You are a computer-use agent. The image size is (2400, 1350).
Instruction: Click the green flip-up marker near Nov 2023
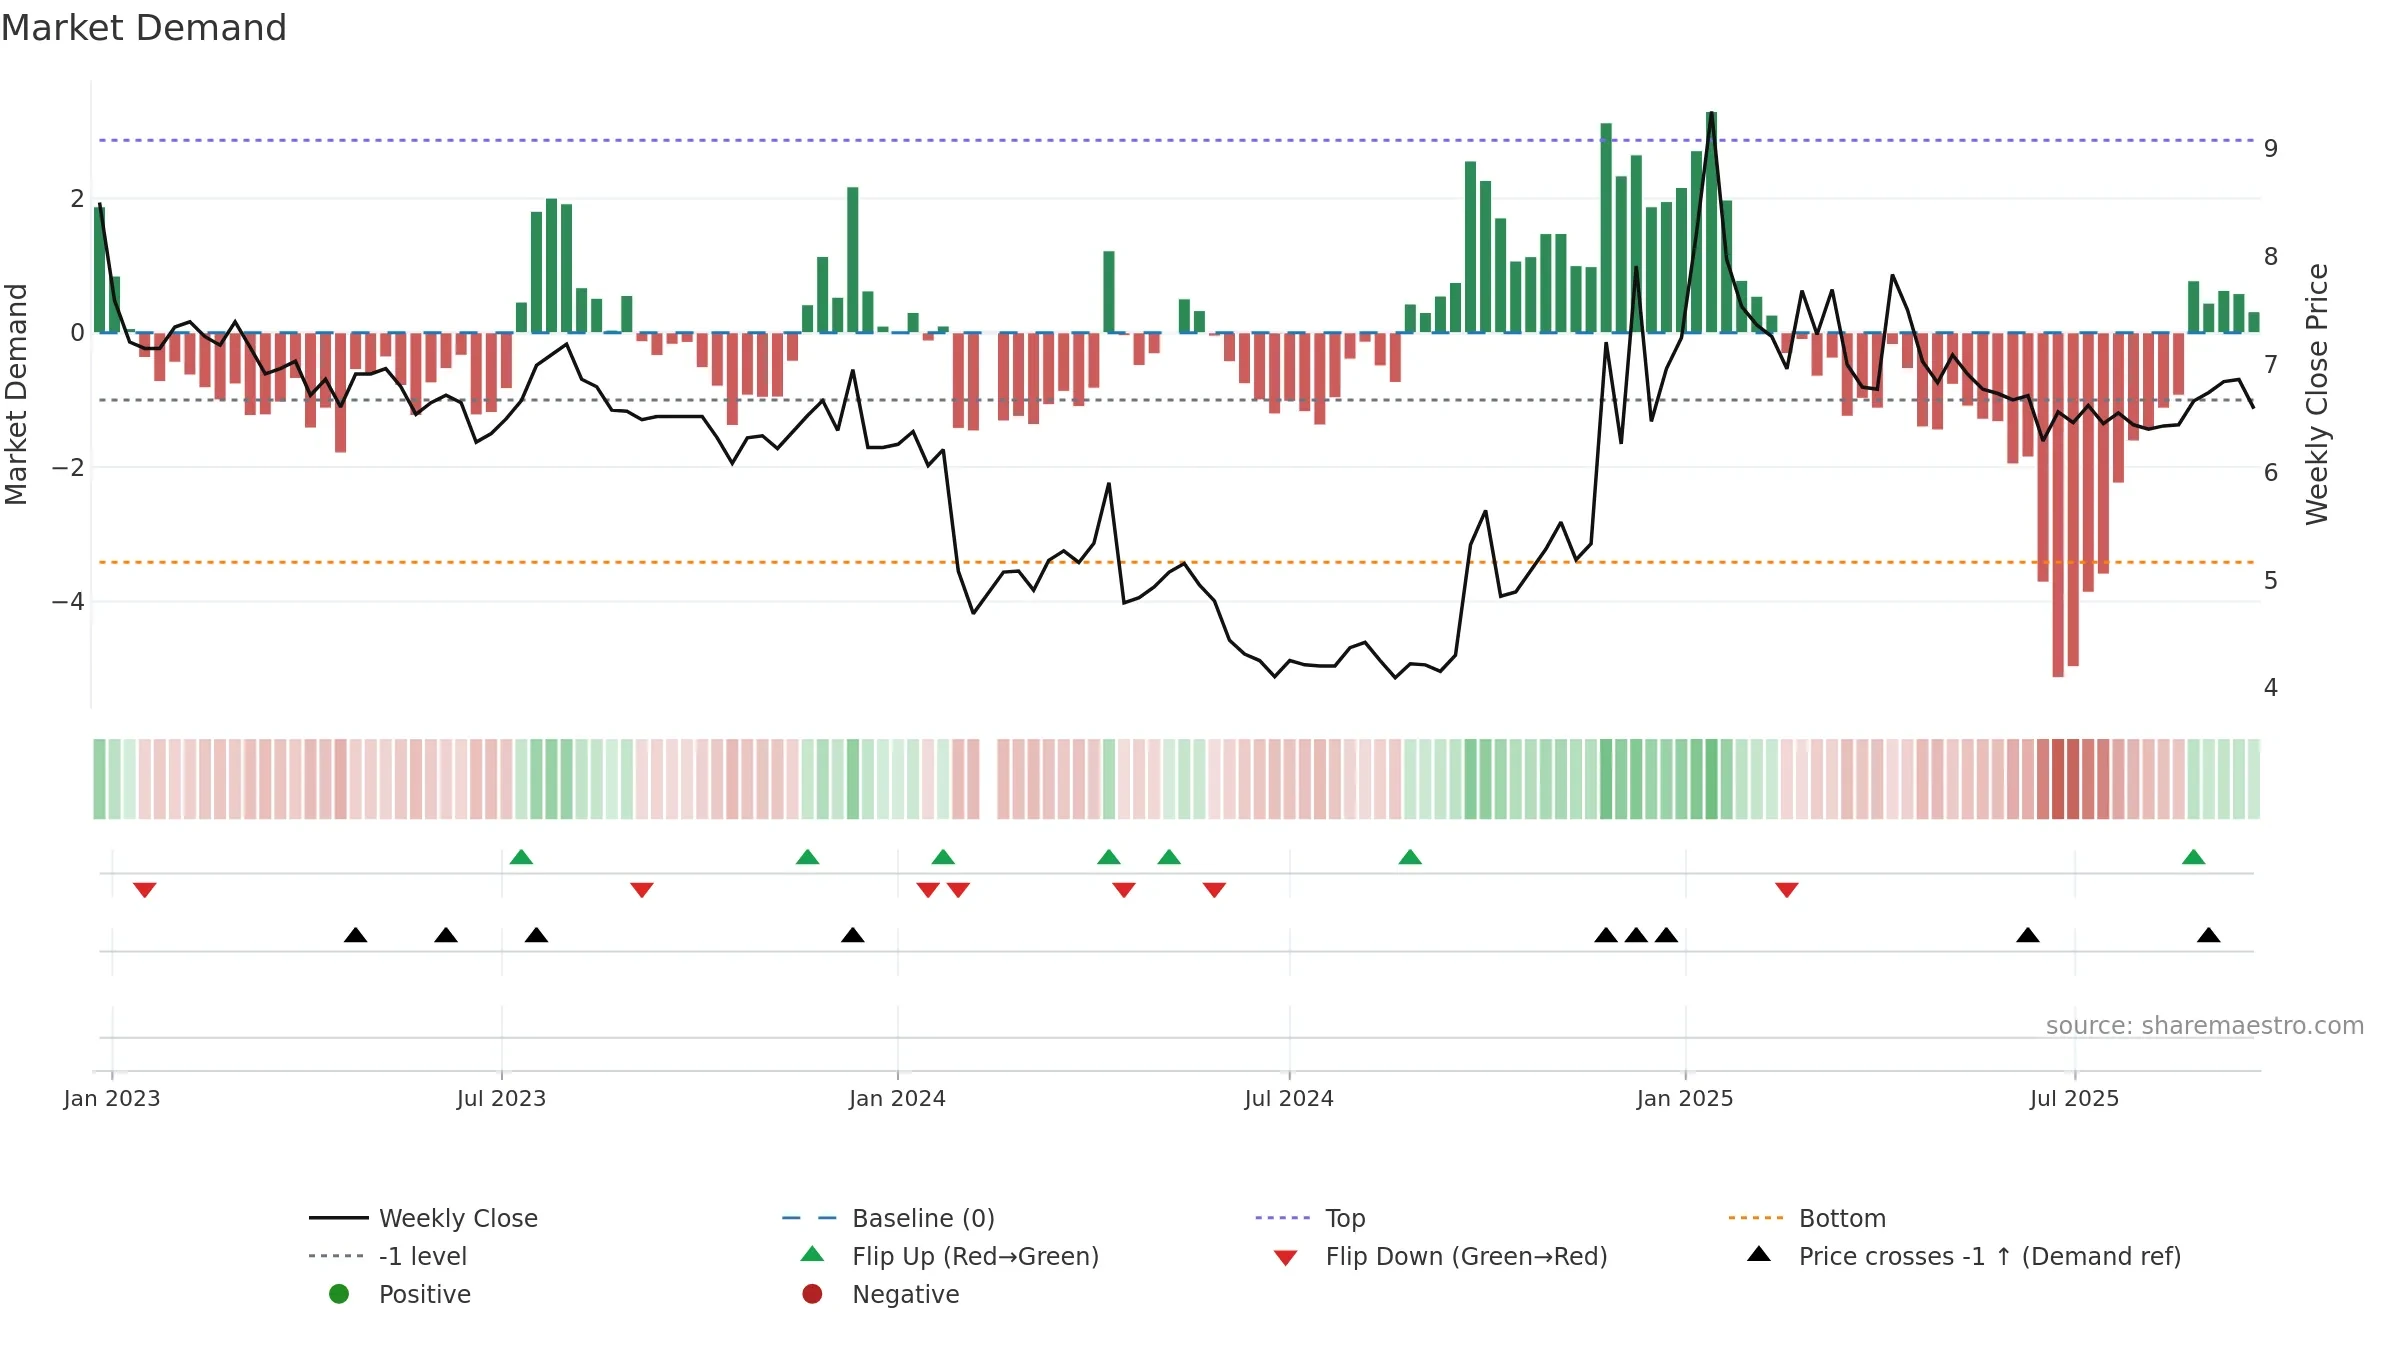[807, 857]
